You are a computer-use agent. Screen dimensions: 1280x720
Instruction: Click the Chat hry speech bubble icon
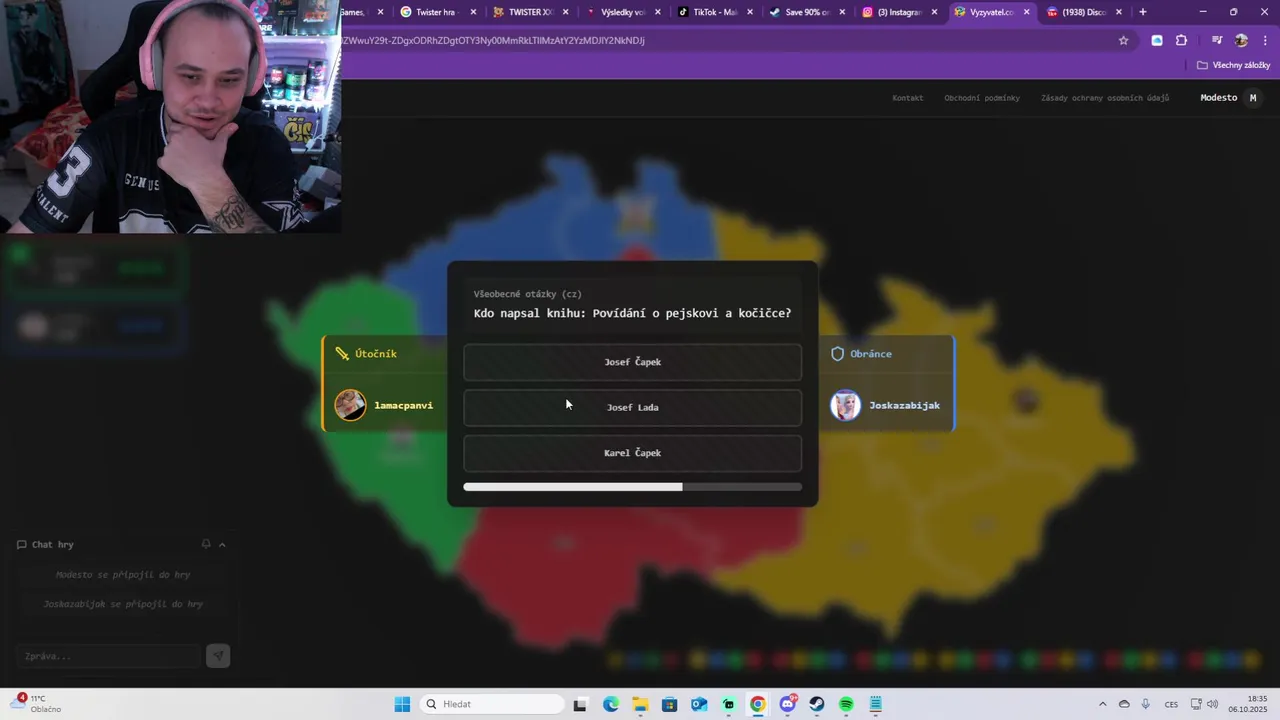pyautogui.click(x=21, y=545)
